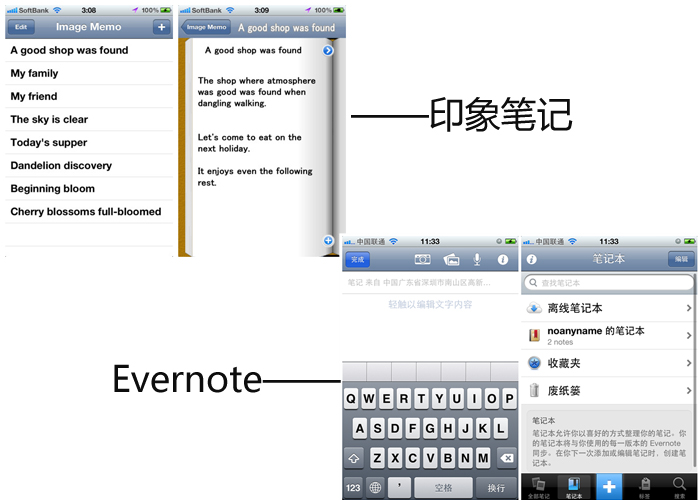Tap the Z key on the keyboard
The width and height of the screenshot is (700, 500).
pyautogui.click(x=378, y=458)
